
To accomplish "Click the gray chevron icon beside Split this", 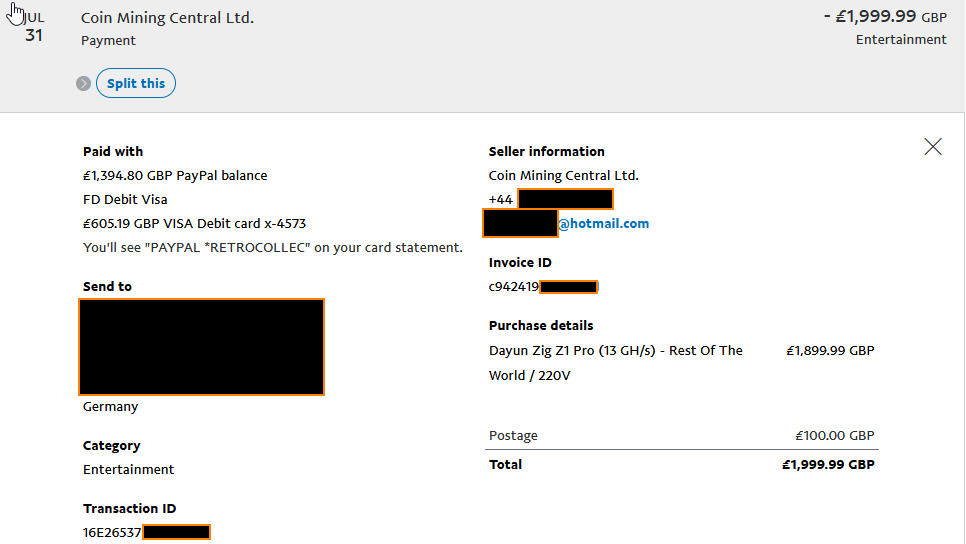I will pos(84,83).
